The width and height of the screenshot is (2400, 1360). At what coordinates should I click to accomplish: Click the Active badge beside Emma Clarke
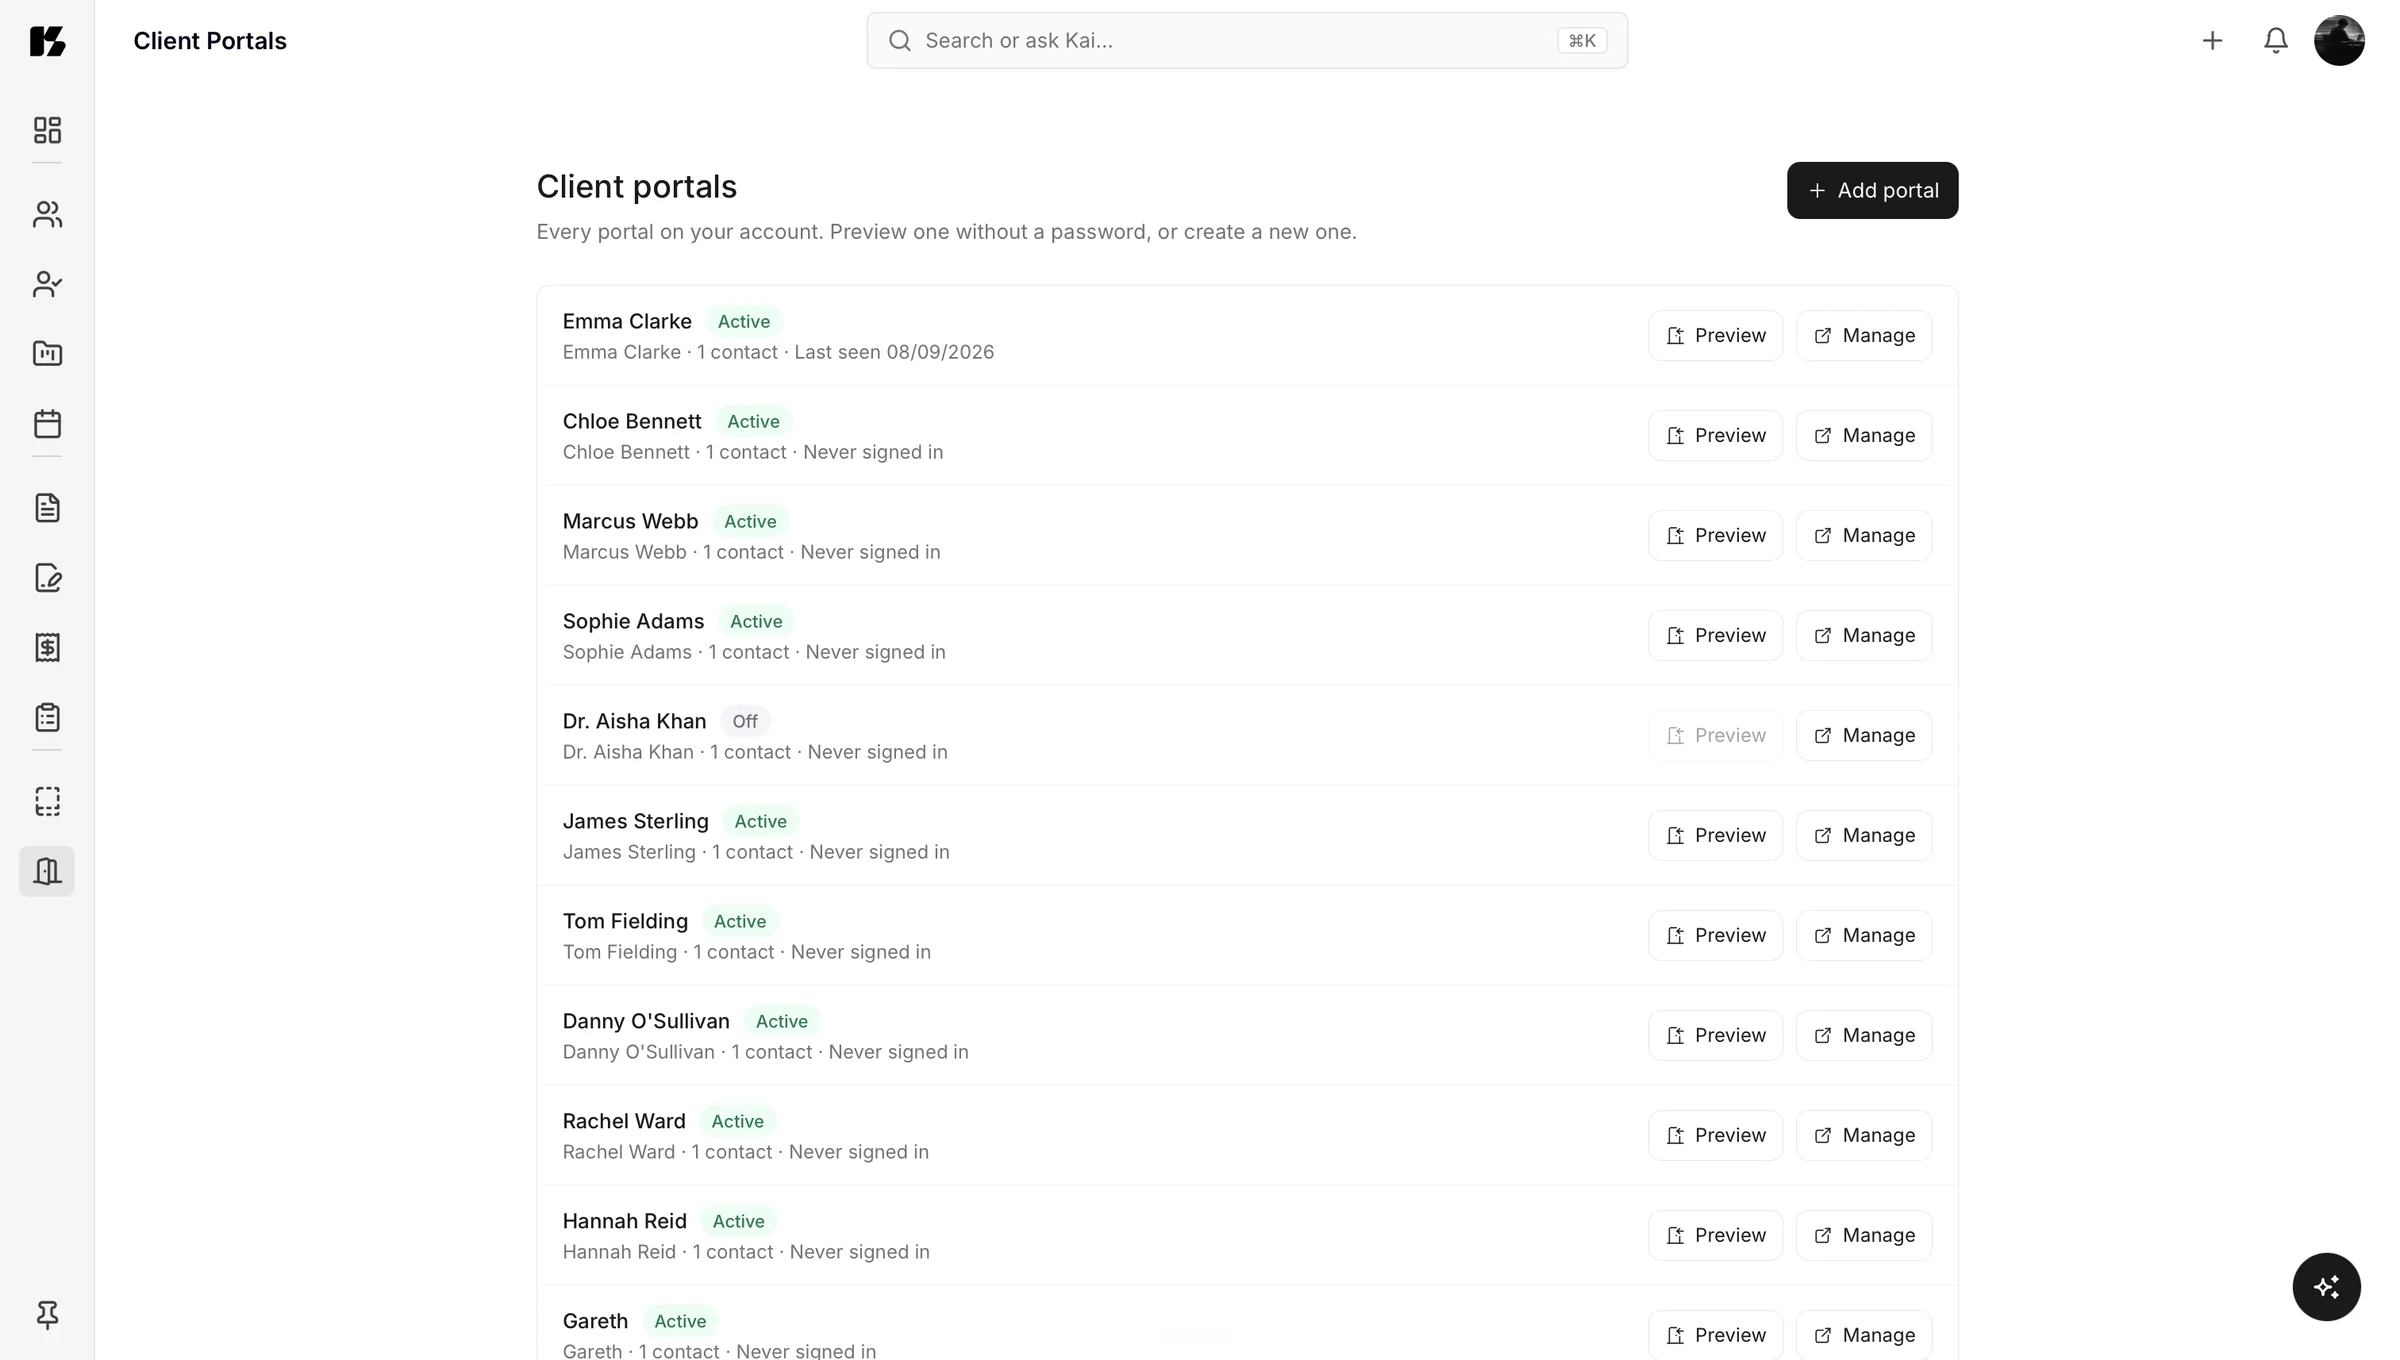tap(744, 321)
